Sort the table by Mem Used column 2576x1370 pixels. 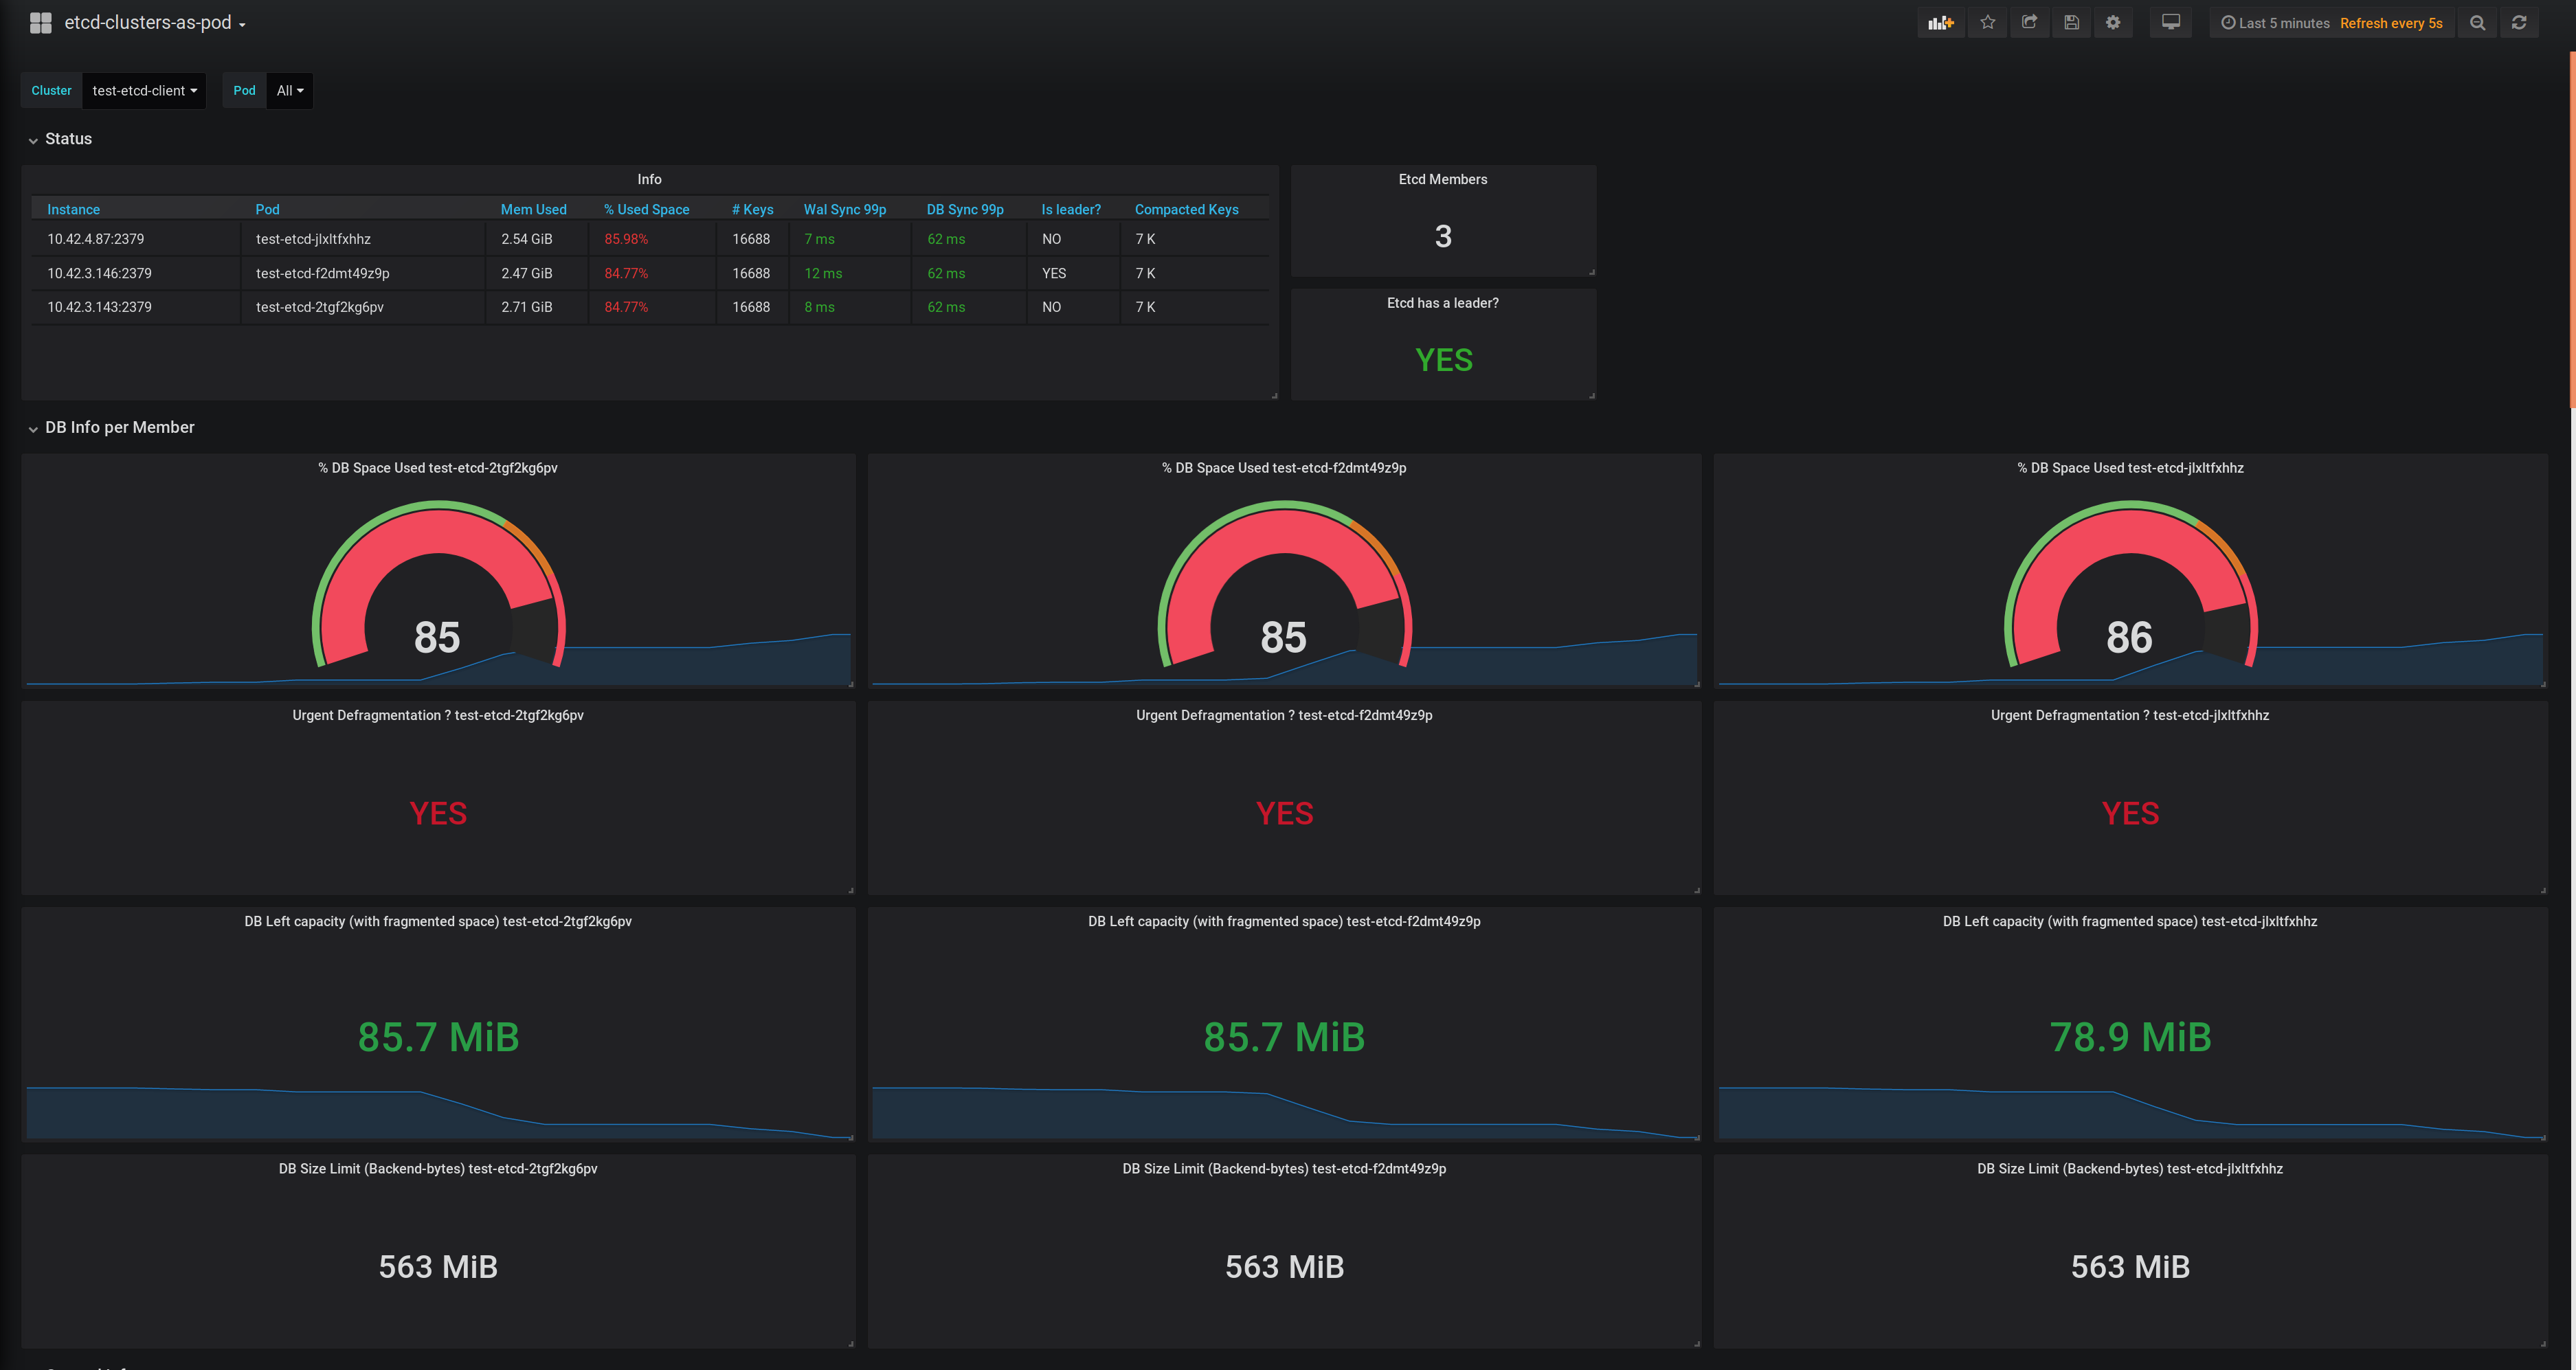coord(533,210)
